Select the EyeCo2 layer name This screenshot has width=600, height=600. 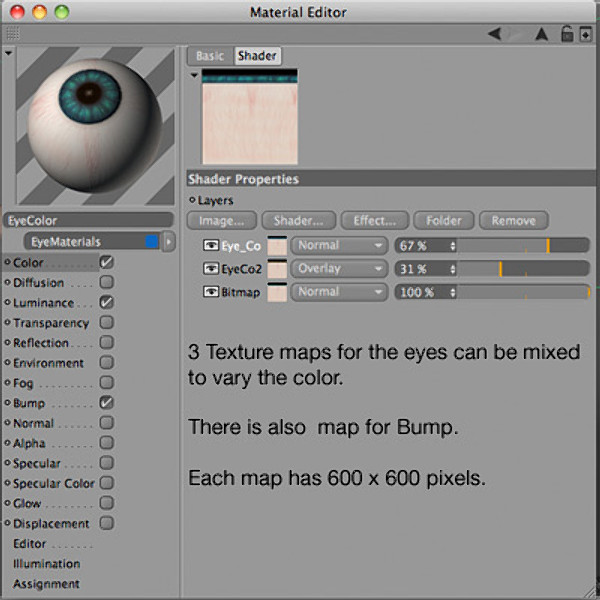[x=241, y=269]
